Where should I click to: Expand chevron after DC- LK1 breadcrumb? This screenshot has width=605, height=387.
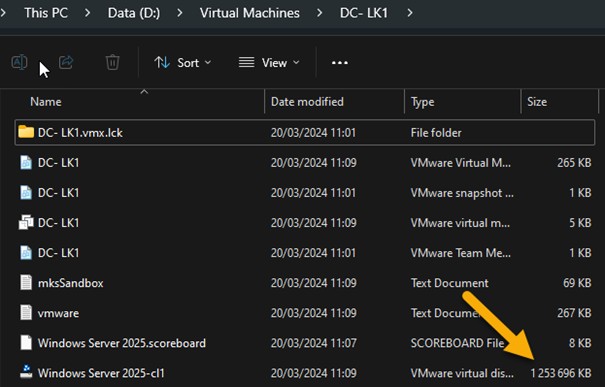click(410, 13)
